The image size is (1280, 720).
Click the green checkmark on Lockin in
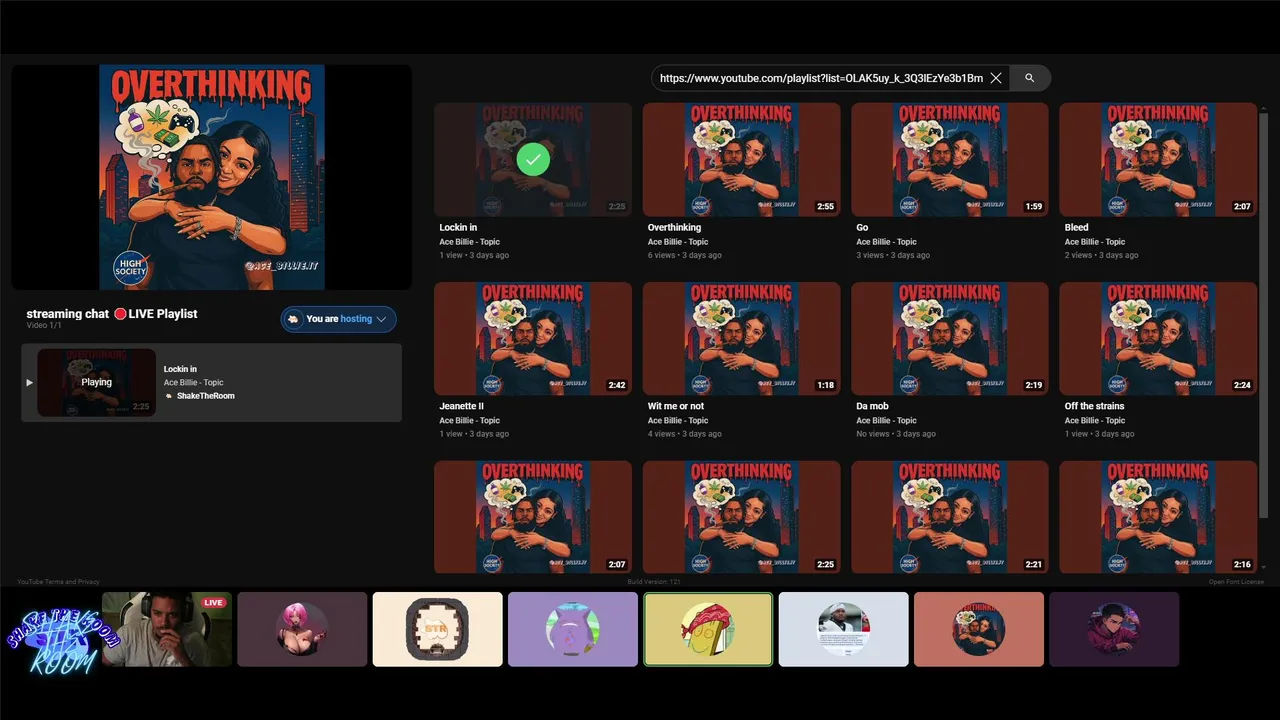coord(533,159)
